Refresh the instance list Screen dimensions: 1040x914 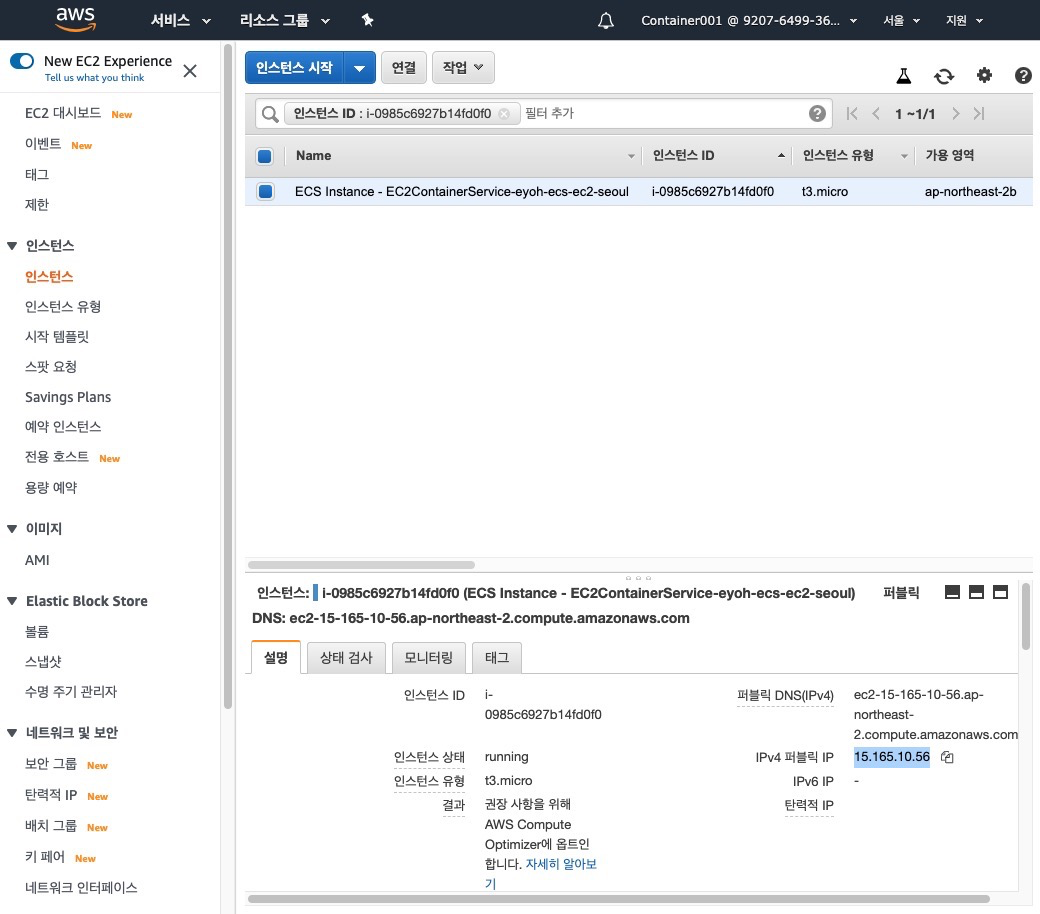(944, 76)
